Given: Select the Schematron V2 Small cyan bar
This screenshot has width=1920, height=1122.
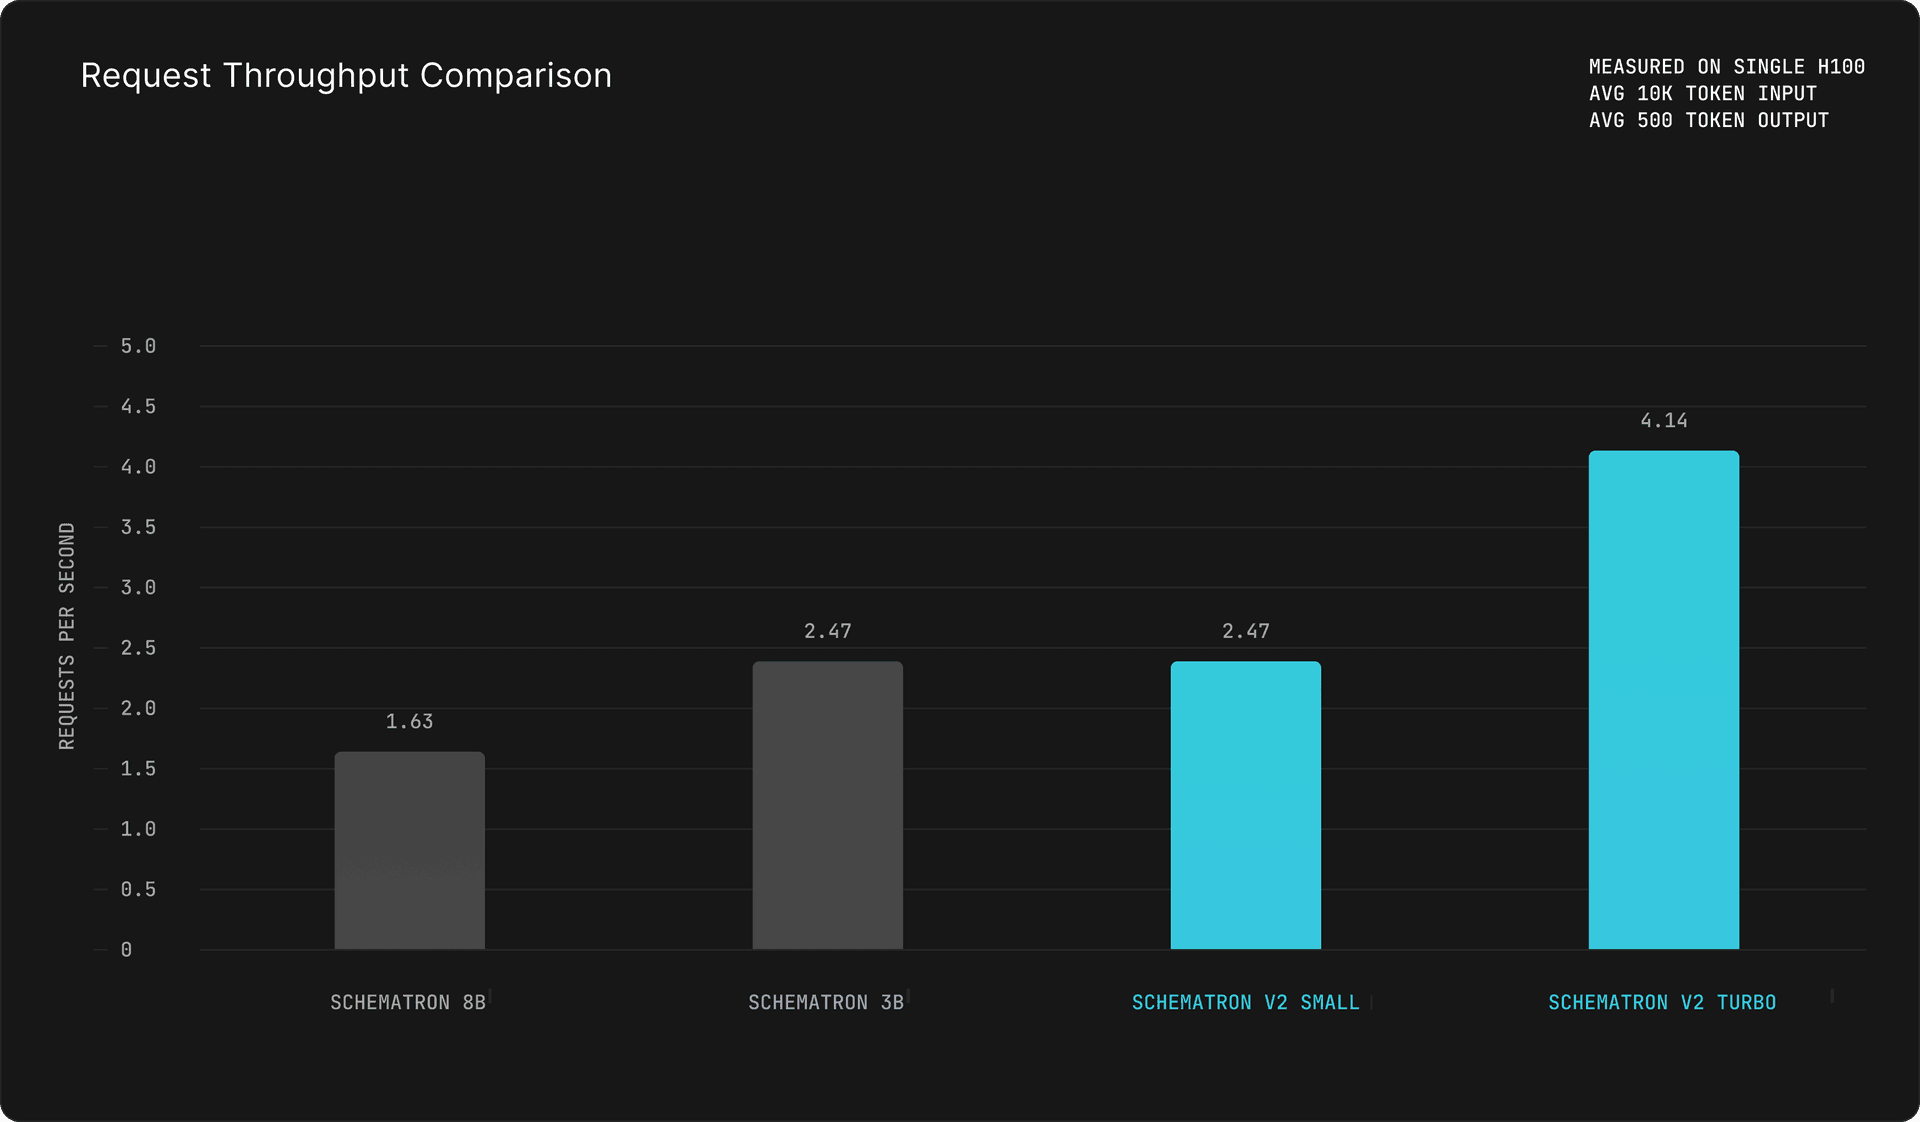Looking at the screenshot, I should [x=1245, y=805].
